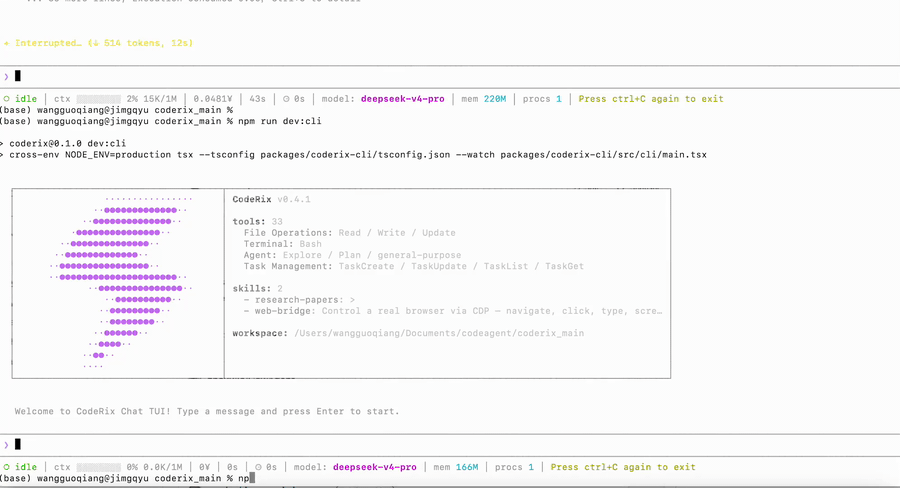Click the 'Explore' agent name
Viewport: 900px width, 488px height.
302,255
